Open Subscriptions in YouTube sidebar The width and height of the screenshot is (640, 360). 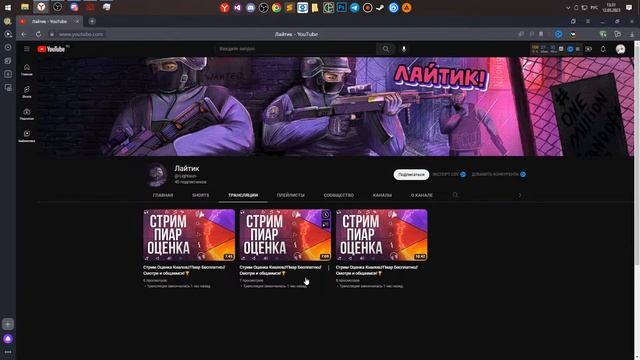pos(27,114)
